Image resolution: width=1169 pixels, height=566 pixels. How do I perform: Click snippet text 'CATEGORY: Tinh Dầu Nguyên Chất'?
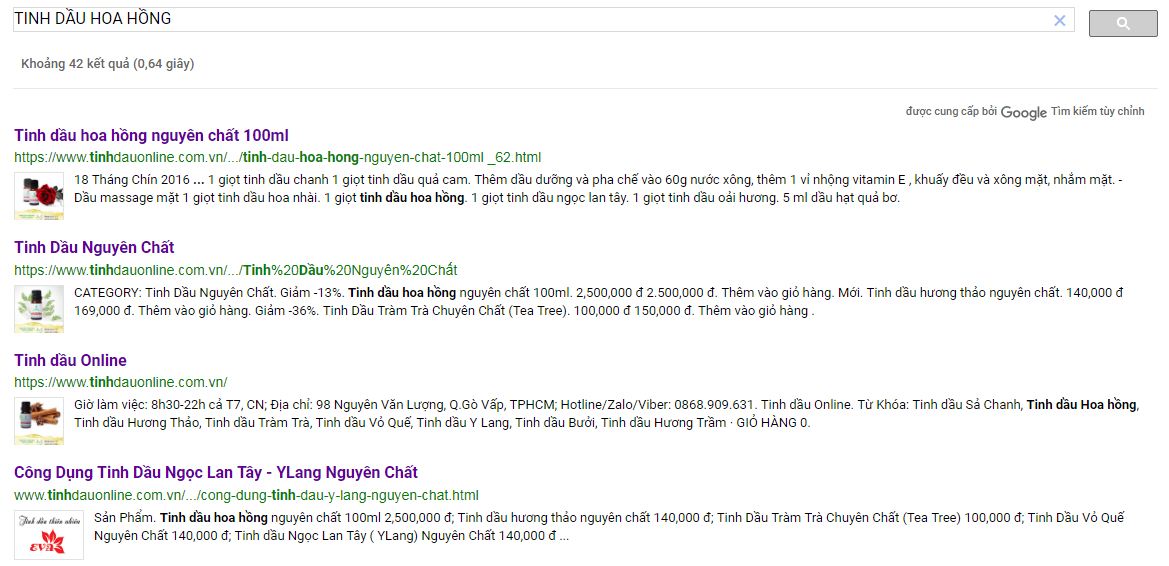tap(599, 302)
